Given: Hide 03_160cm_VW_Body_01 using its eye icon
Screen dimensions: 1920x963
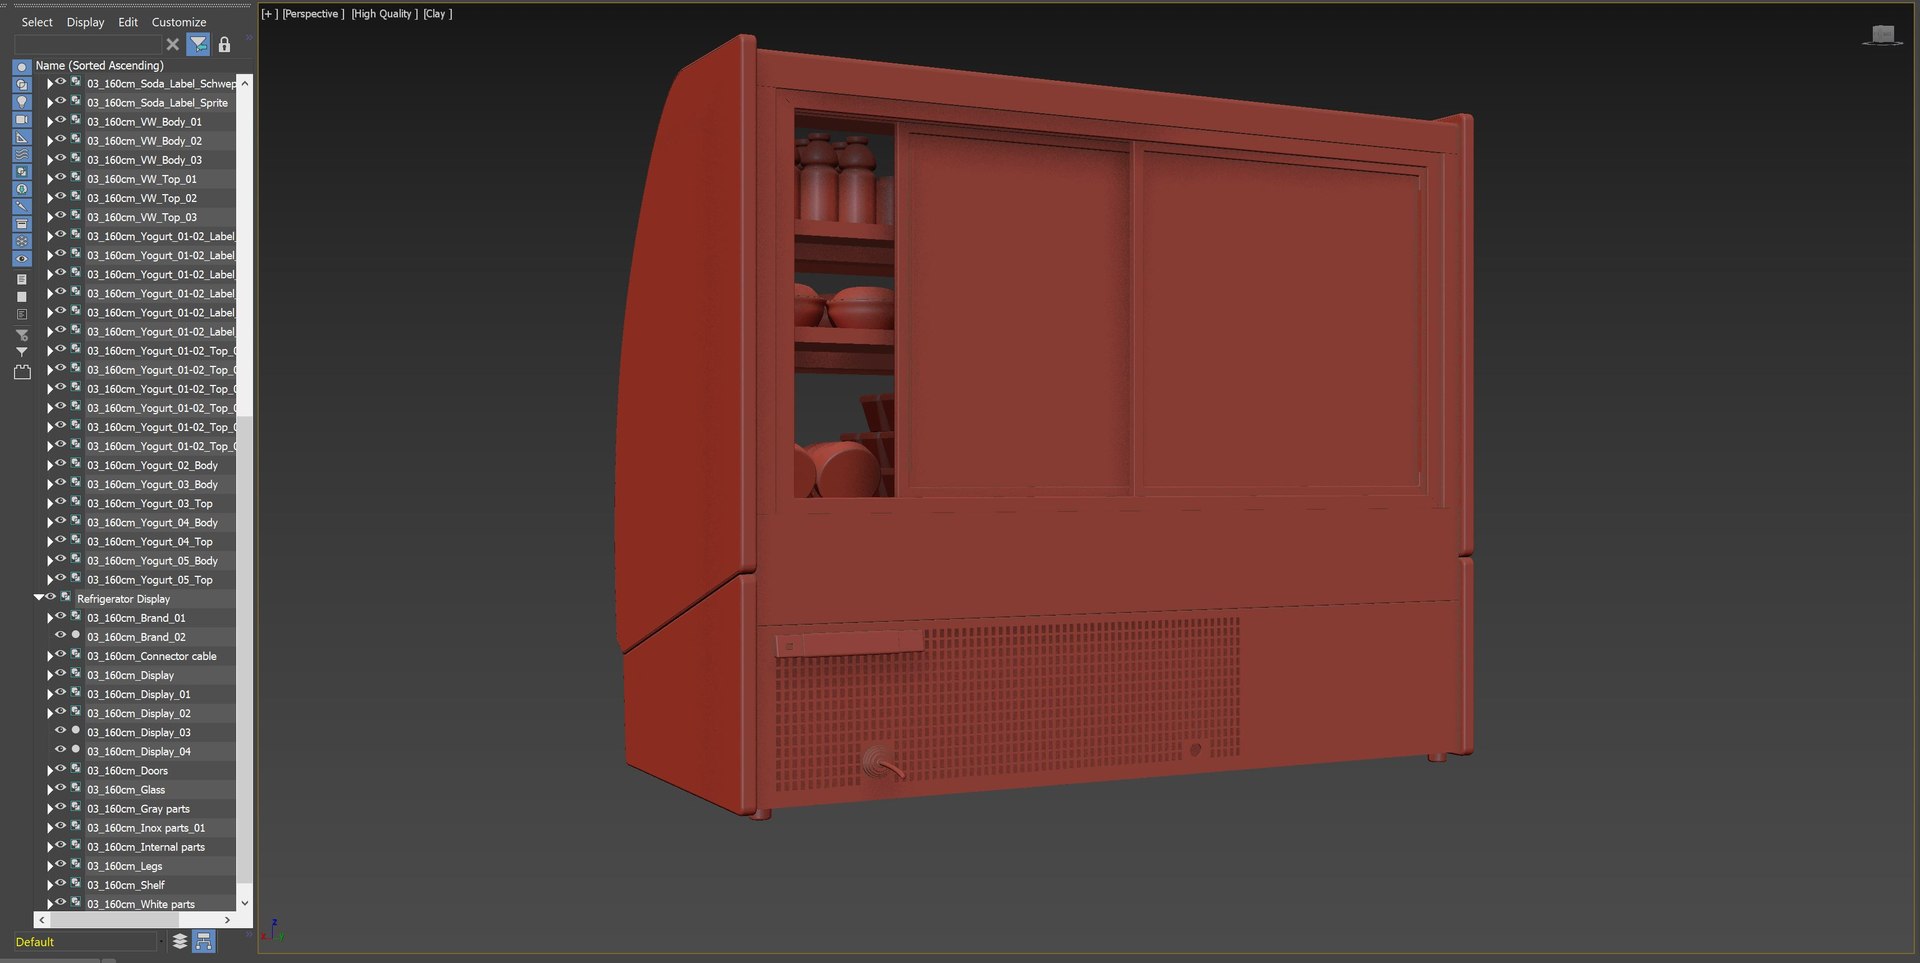Looking at the screenshot, I should (x=60, y=120).
